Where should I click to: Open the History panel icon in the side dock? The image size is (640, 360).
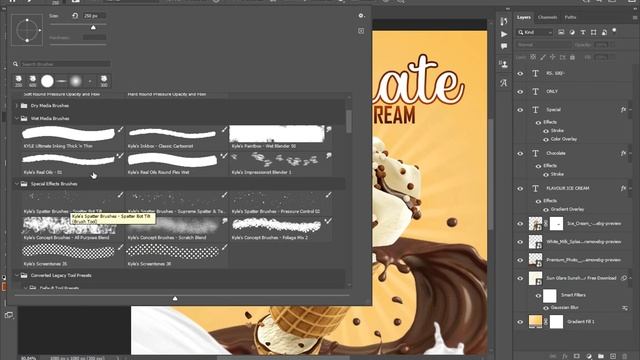(504, 21)
